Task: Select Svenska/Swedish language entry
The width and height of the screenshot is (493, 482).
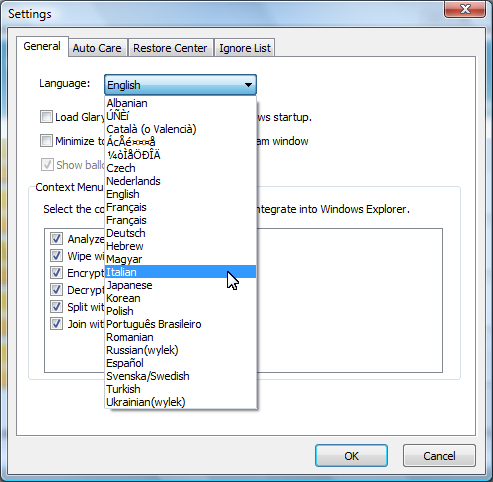Action: [180, 376]
